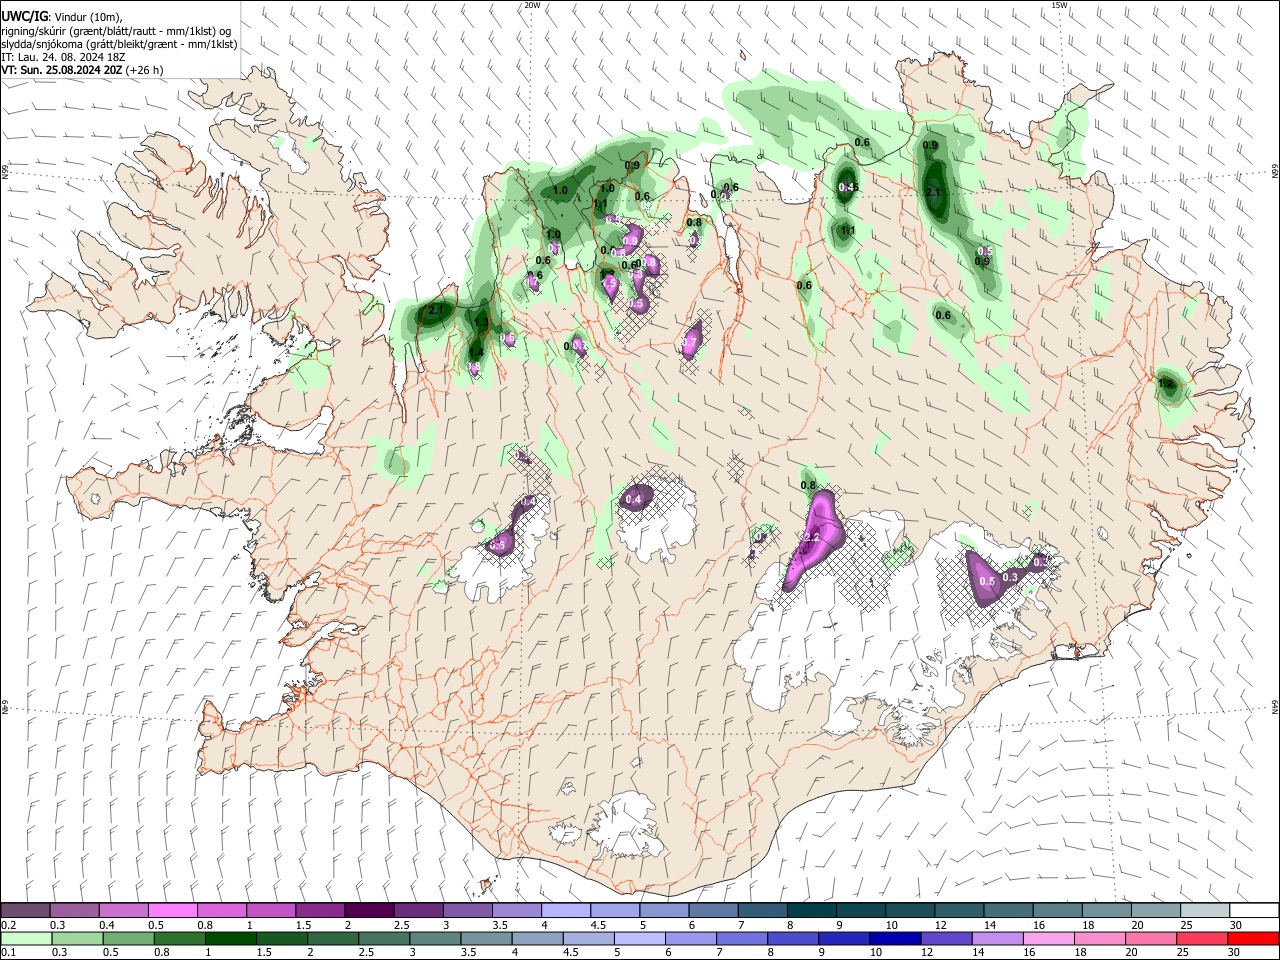Screen dimensions: 1280x960
Task: Click the bright red swatch above 30
Action: tap(1254, 938)
